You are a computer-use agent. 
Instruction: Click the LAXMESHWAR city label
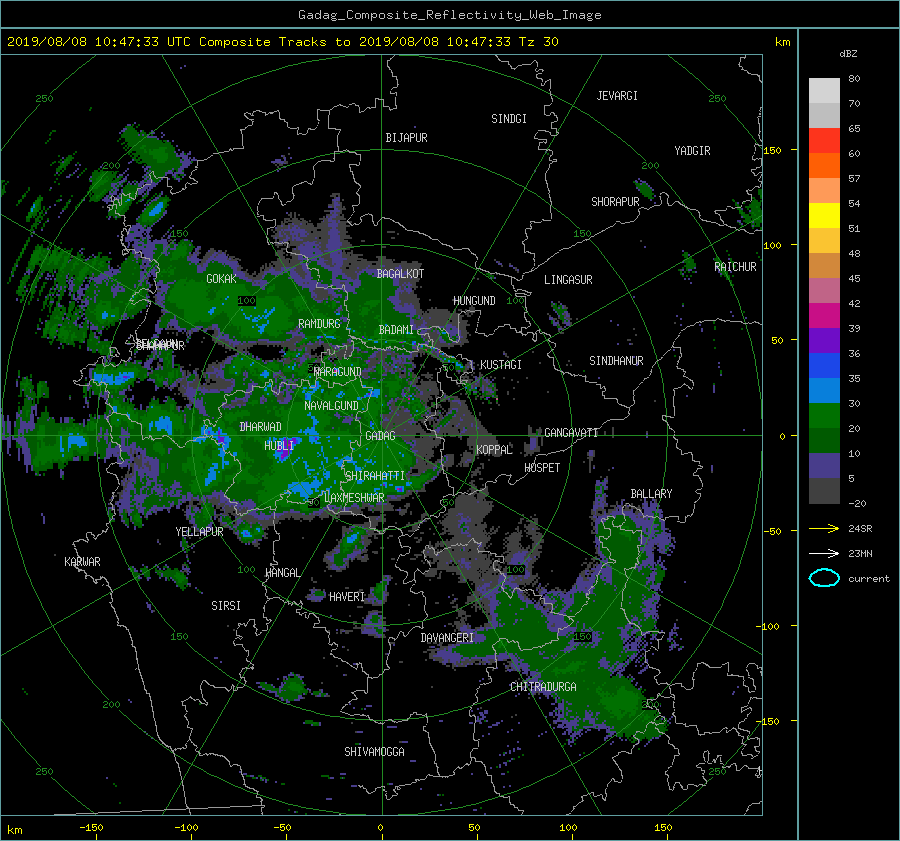click(x=354, y=498)
